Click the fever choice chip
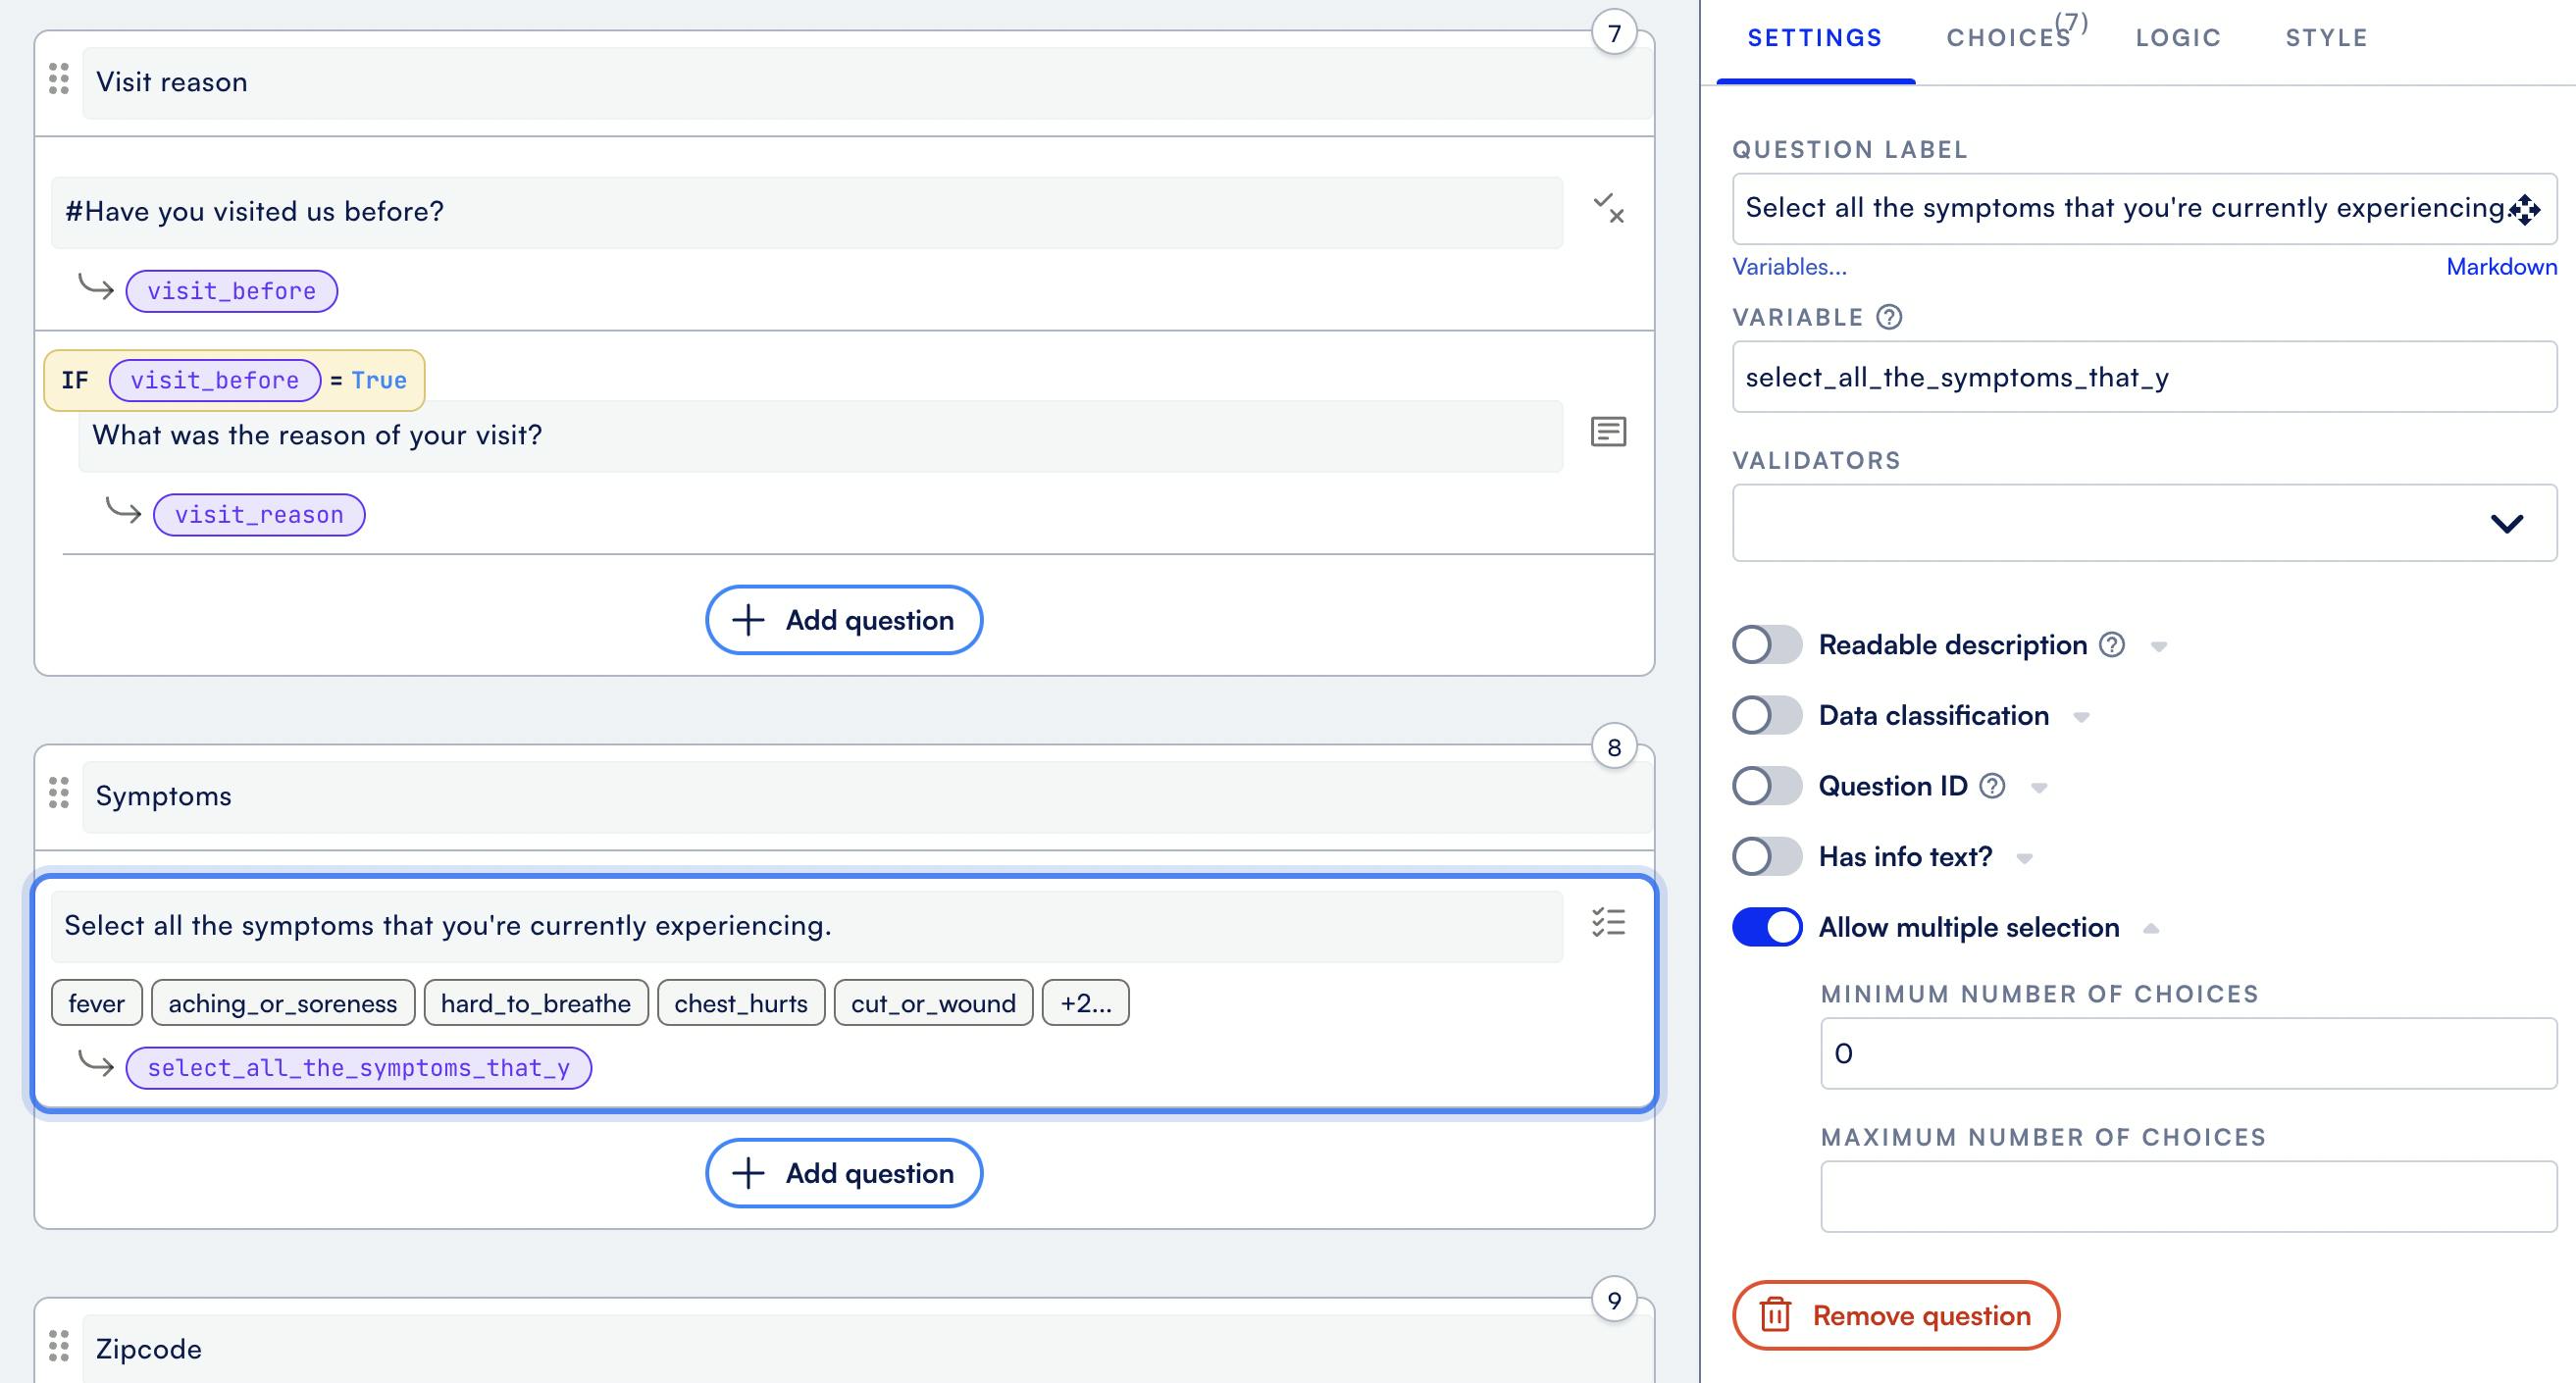 (97, 1003)
